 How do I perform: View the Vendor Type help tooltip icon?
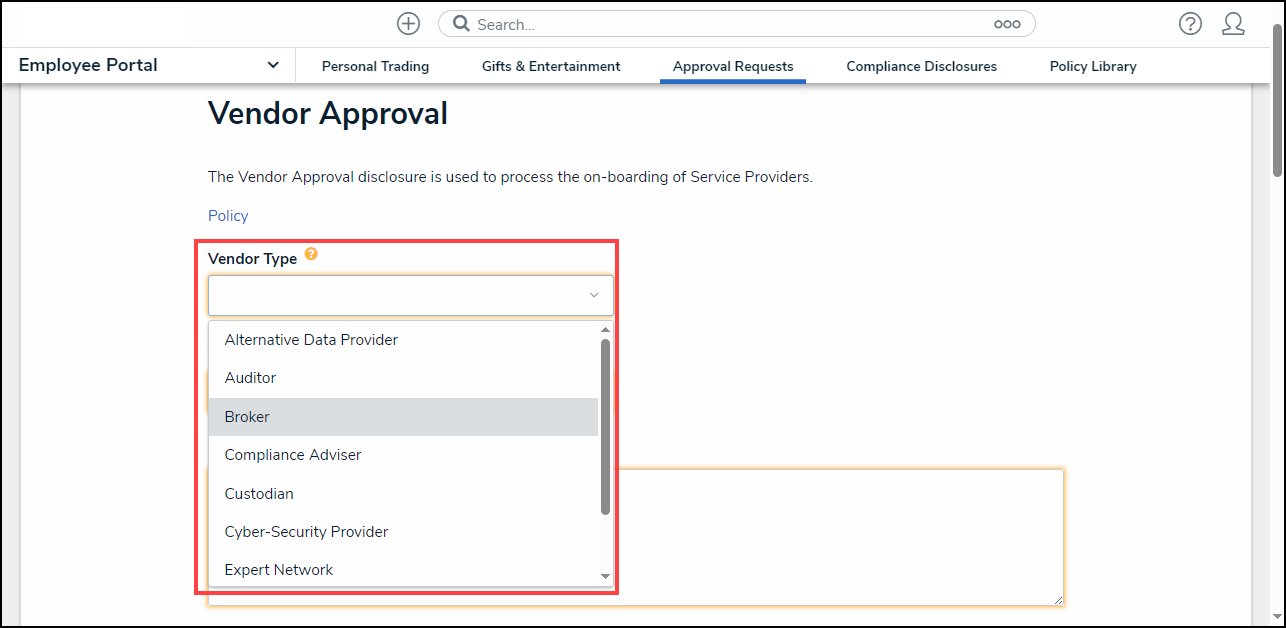point(311,254)
